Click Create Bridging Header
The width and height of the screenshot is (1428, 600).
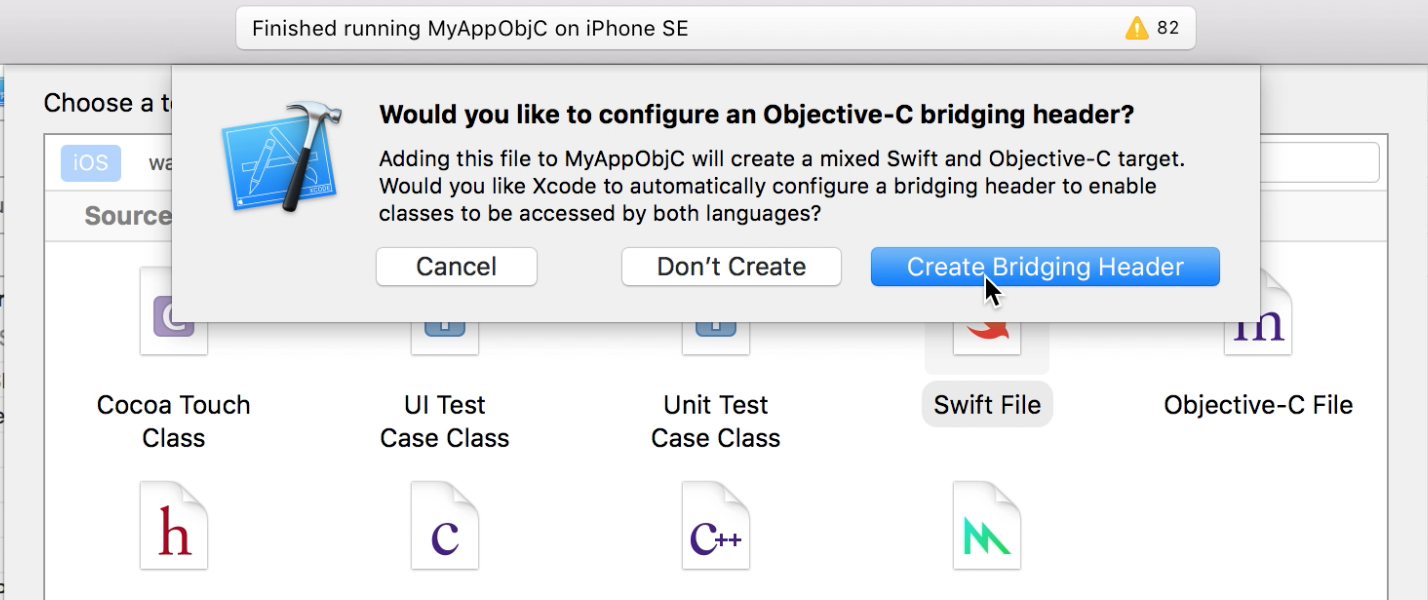click(x=1044, y=266)
